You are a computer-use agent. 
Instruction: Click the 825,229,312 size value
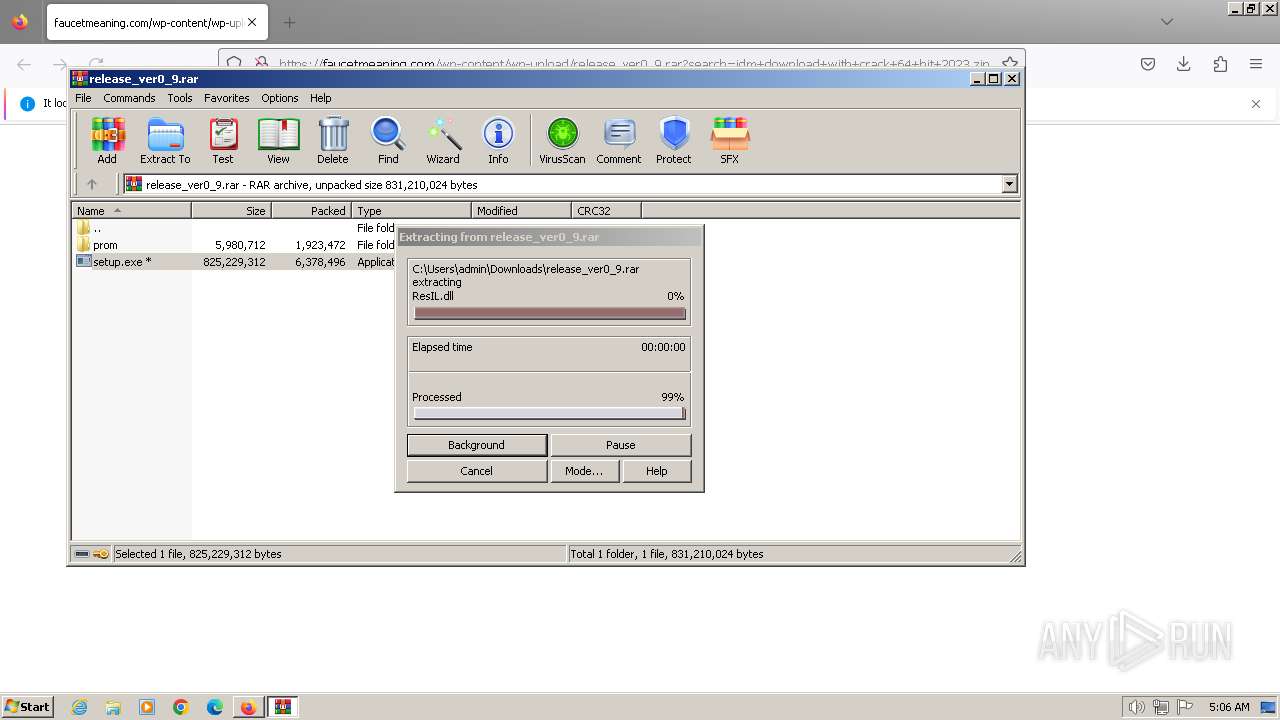[234, 262]
